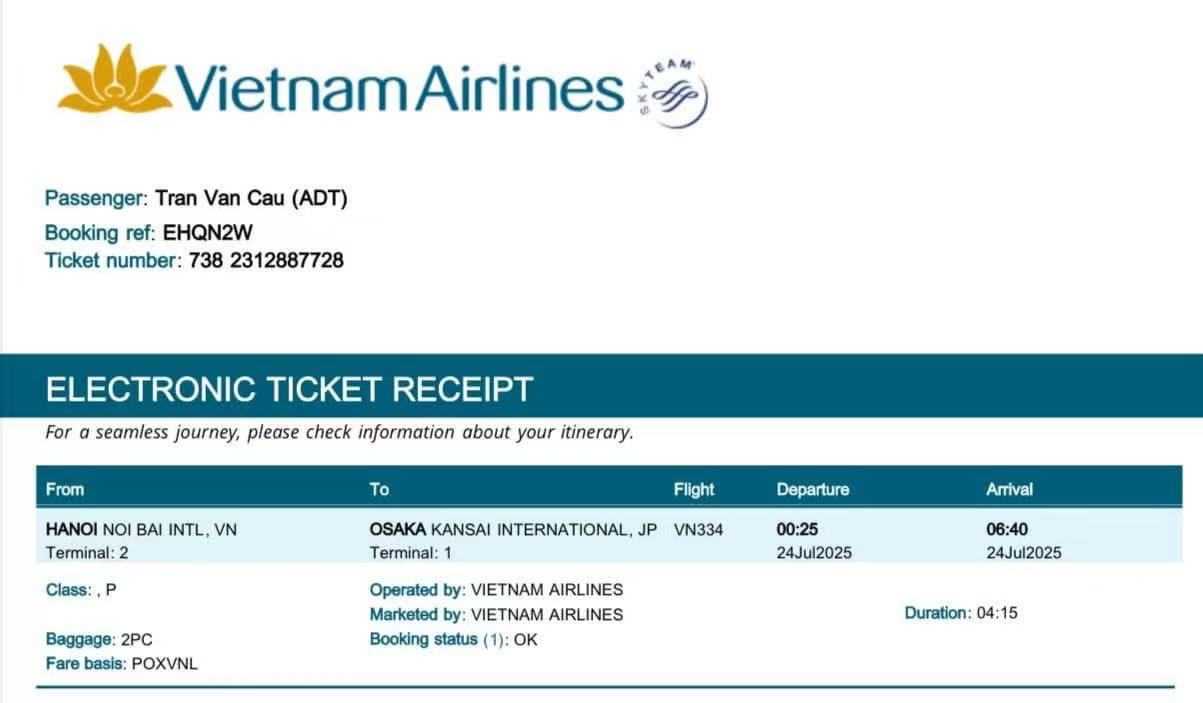Click the Arrival column header

[x=1009, y=489]
